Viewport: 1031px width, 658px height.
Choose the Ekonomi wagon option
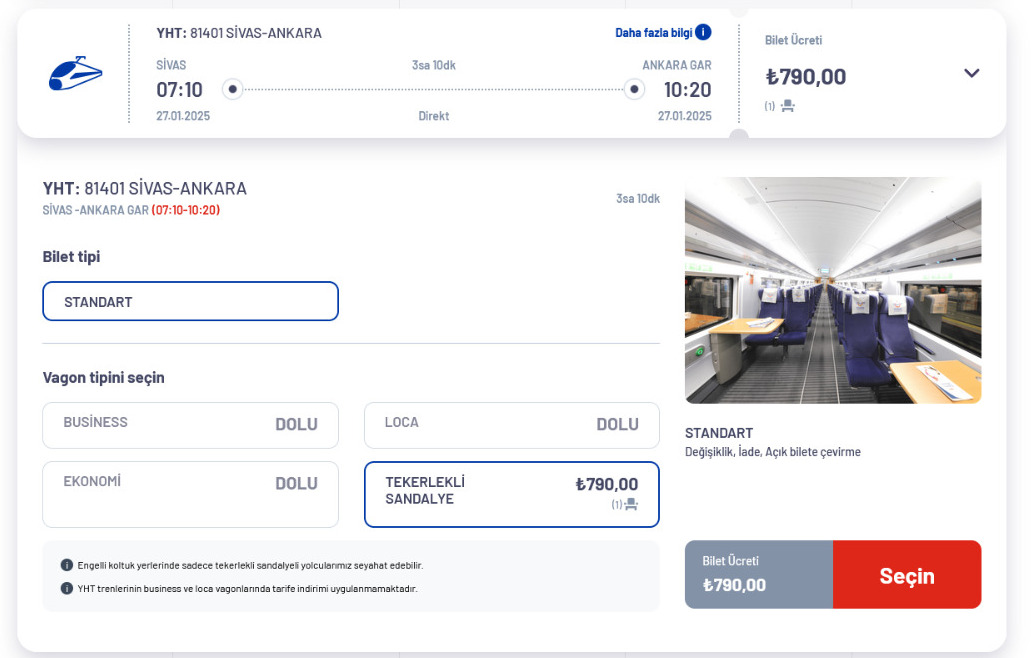coord(190,494)
